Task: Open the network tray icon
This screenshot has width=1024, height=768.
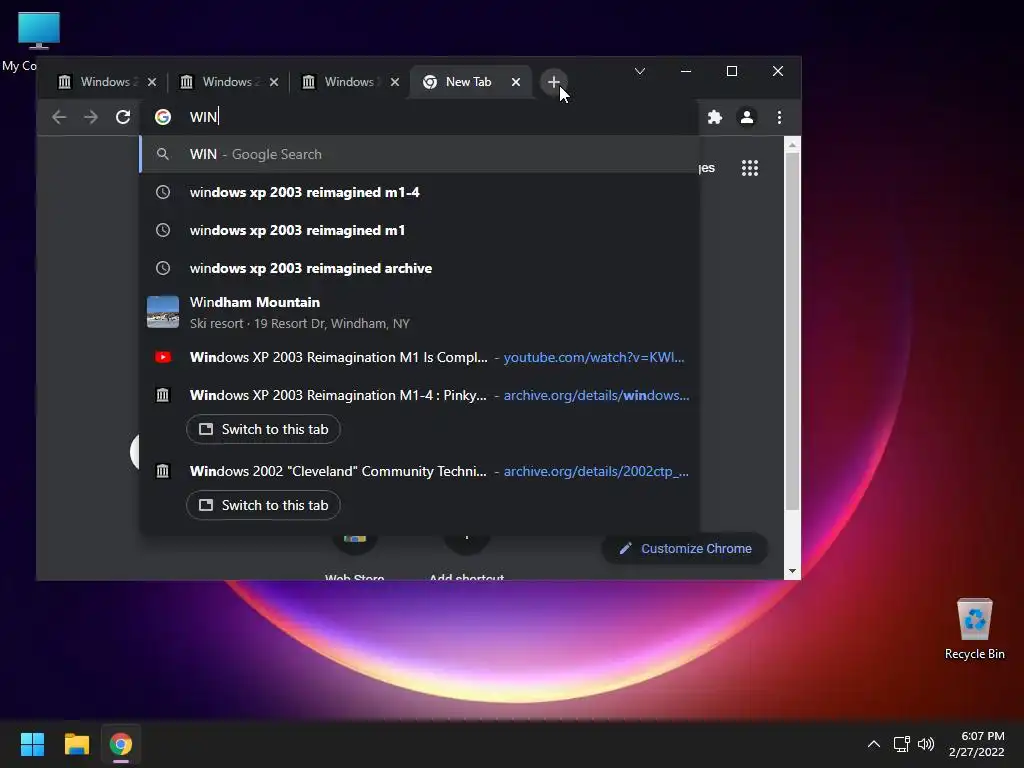Action: pos(902,744)
